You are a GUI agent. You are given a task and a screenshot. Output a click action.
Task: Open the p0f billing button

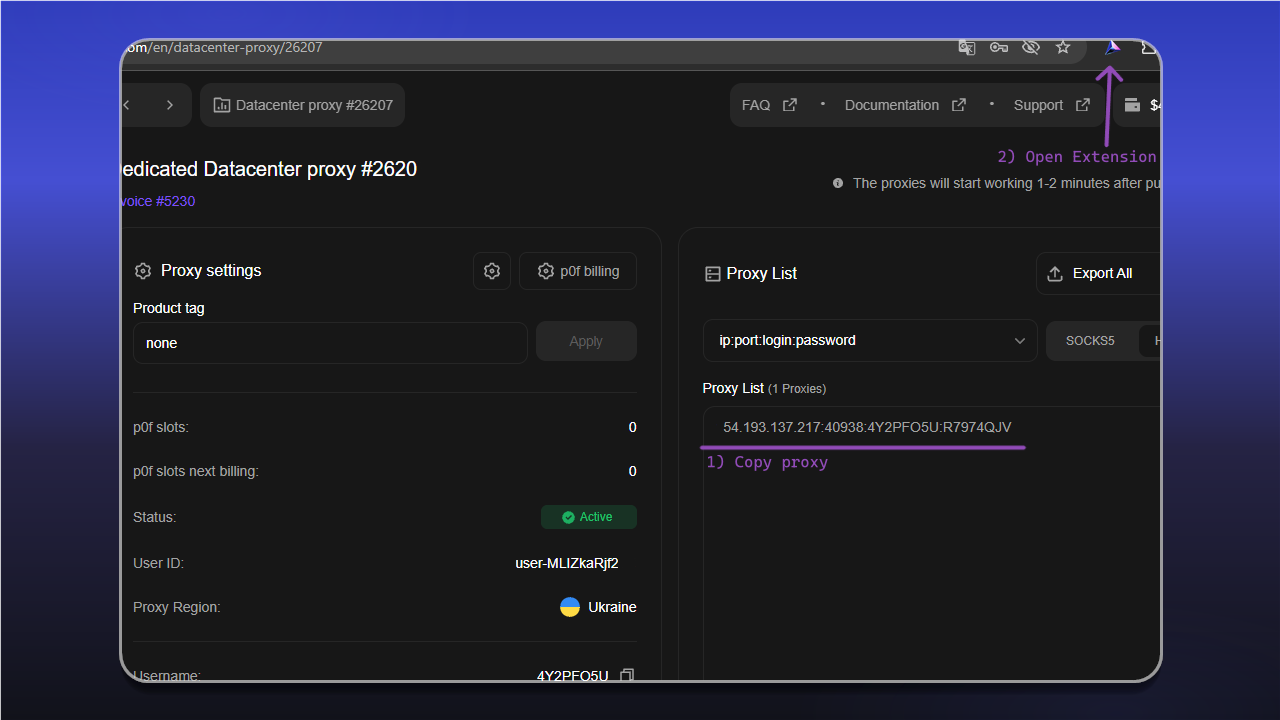pos(578,271)
